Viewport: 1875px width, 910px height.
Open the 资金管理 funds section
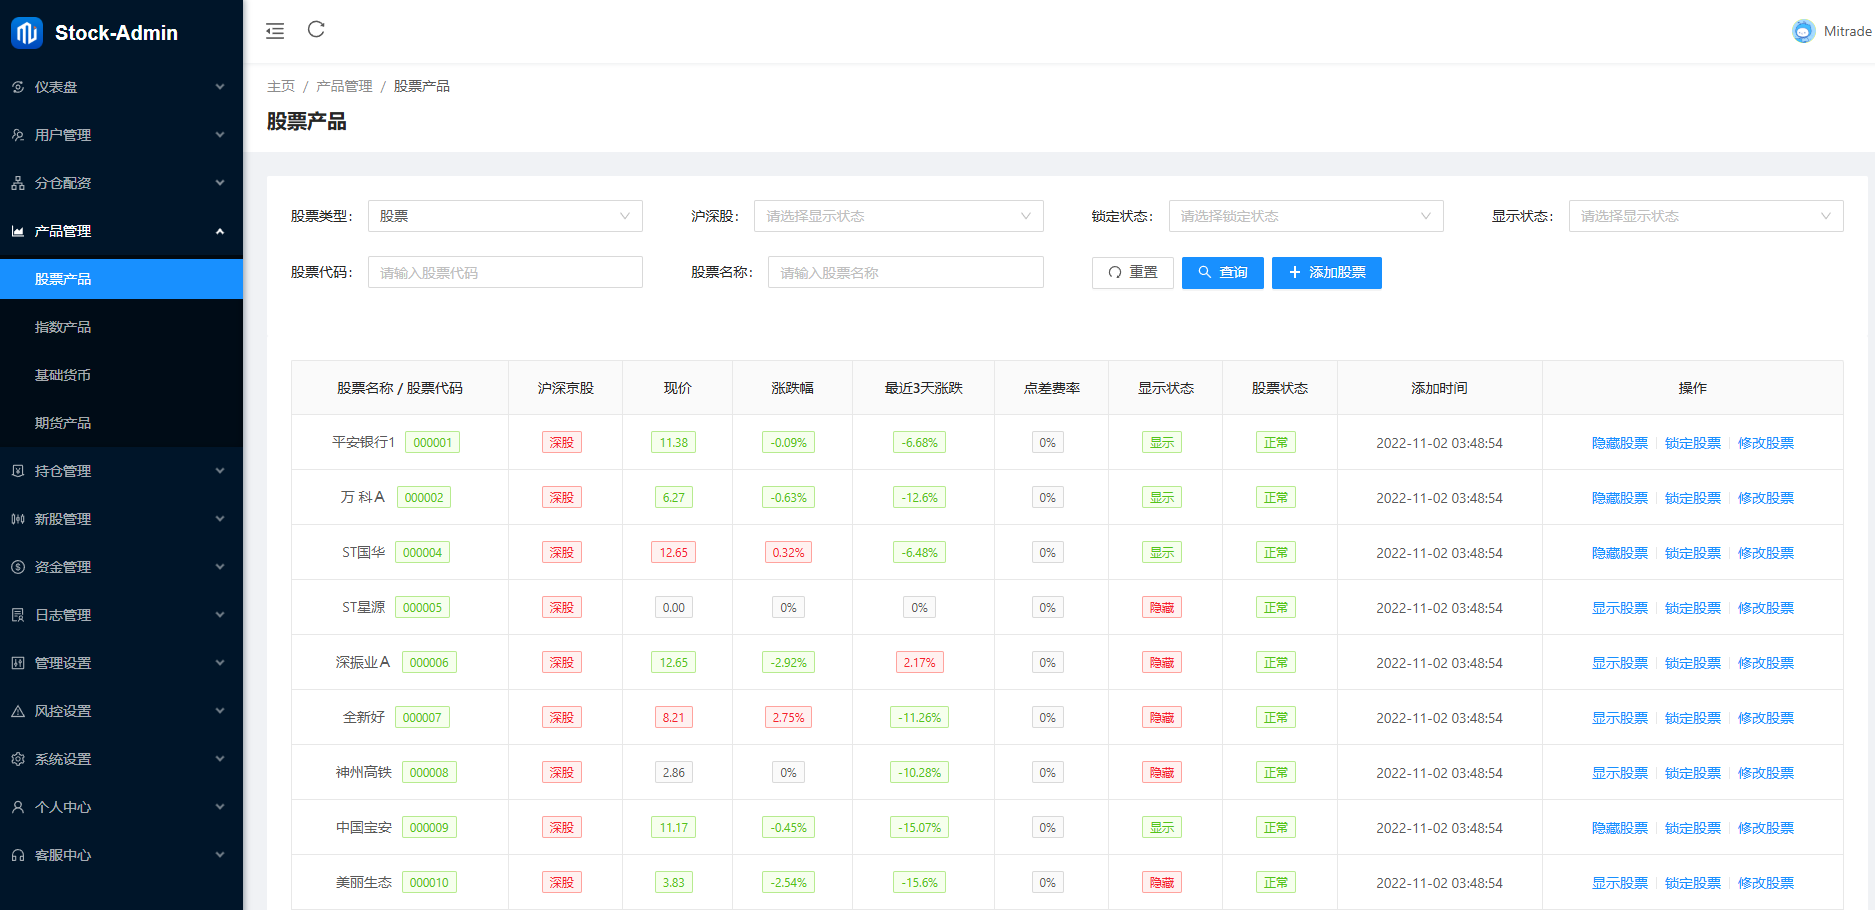(x=62, y=566)
